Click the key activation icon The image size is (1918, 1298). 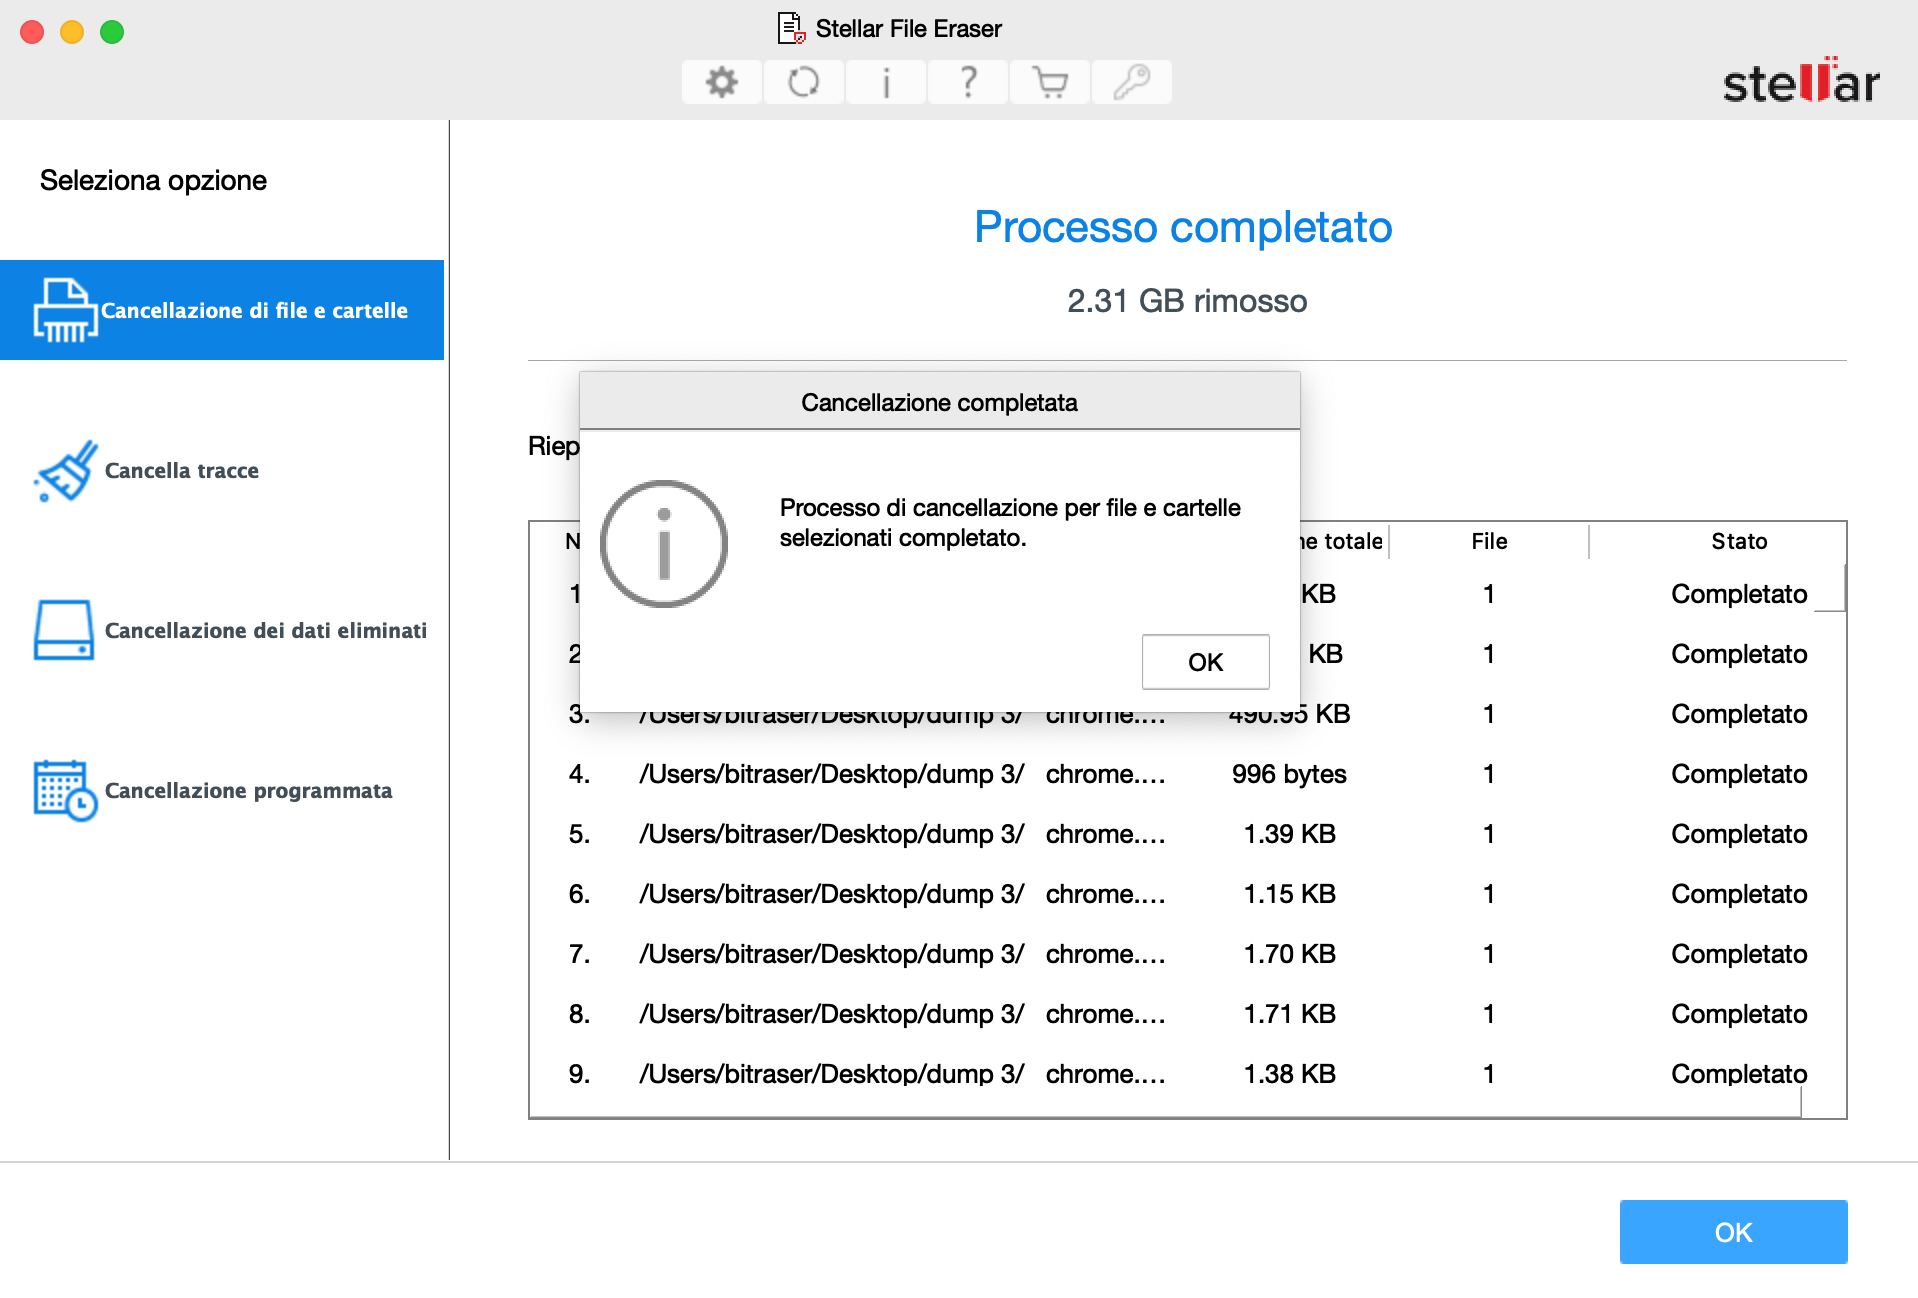point(1131,82)
